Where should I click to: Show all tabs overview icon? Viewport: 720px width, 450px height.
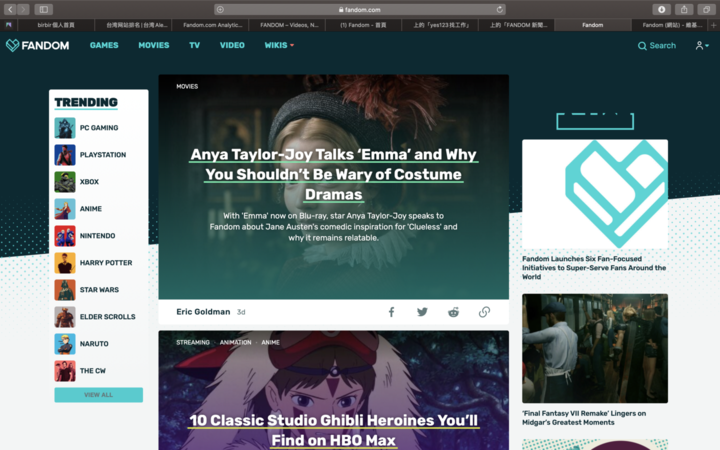(706, 9)
